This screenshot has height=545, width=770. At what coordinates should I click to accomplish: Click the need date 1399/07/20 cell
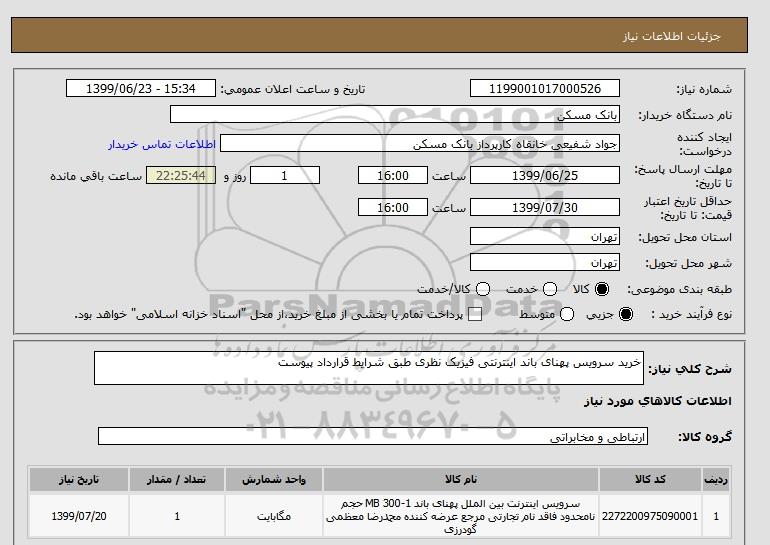point(79,516)
